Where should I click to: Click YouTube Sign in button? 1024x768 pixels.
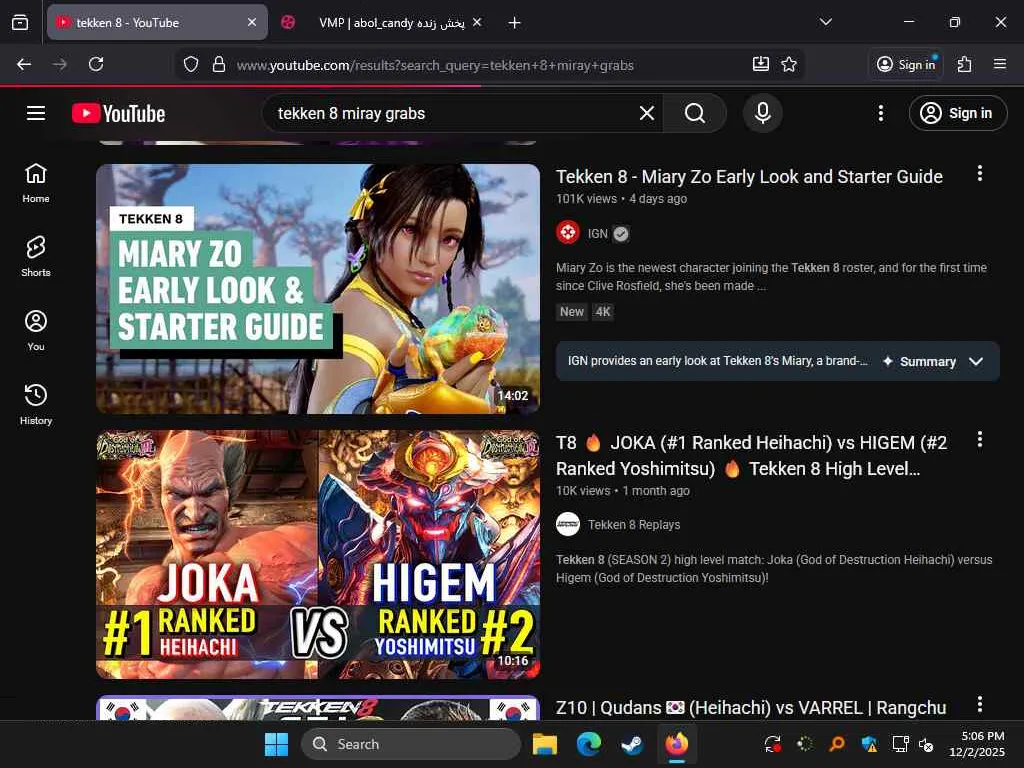957,113
